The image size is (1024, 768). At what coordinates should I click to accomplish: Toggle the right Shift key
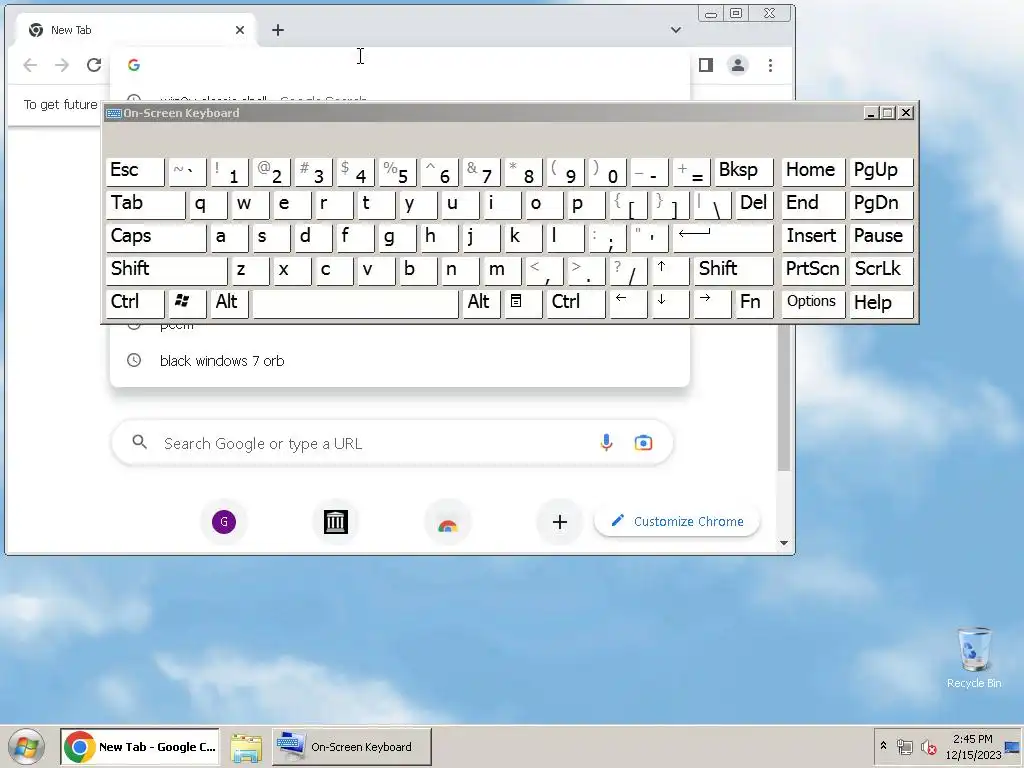733,270
